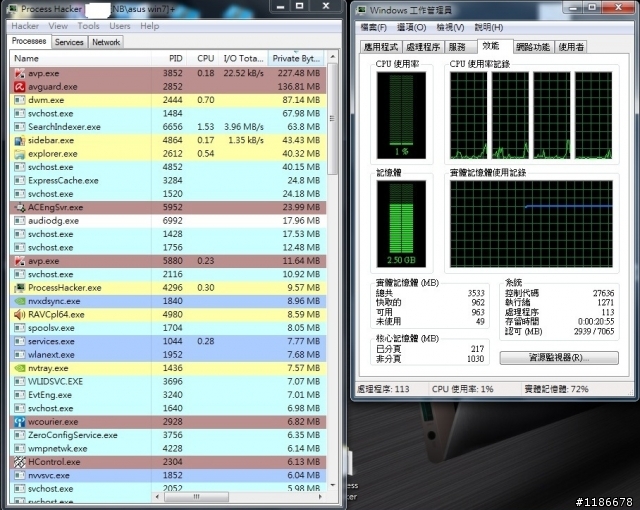Viewport: 640px width, 510px height.
Task: Click the wcourier.exe process icon
Action: (x=20, y=421)
